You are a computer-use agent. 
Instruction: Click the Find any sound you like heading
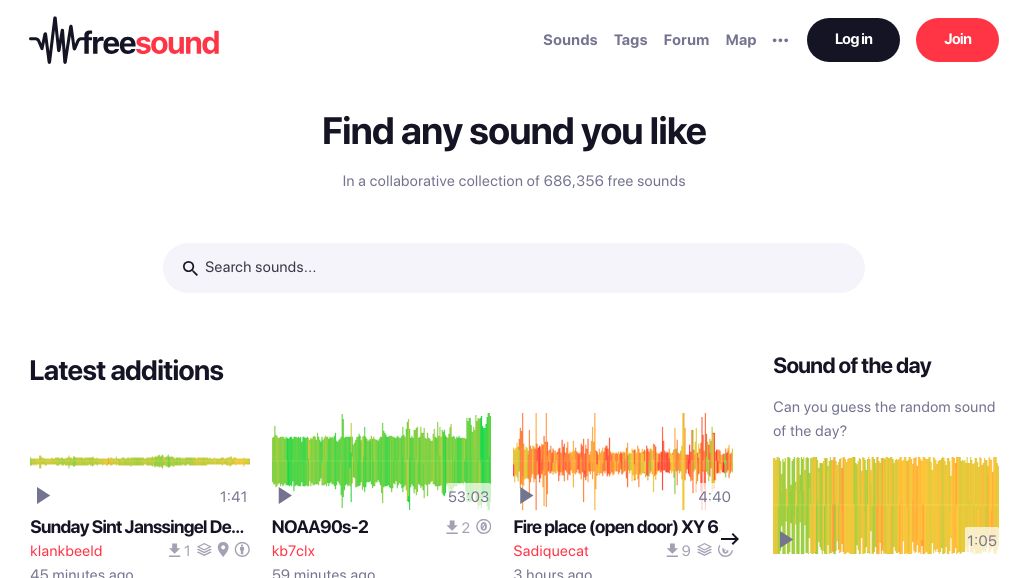(513, 132)
